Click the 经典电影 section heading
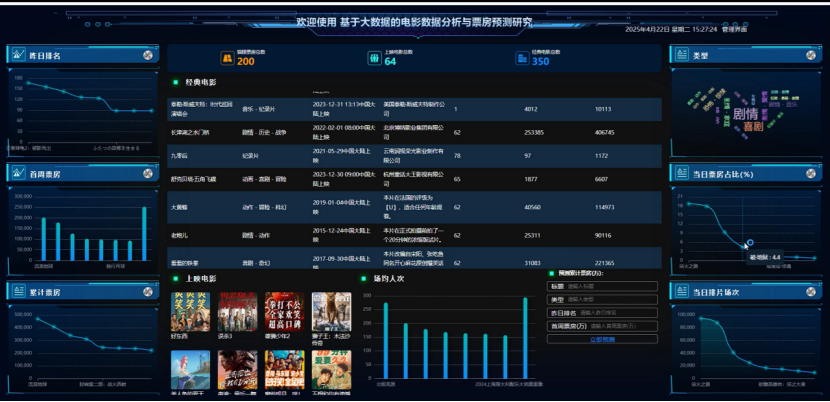 tap(201, 83)
